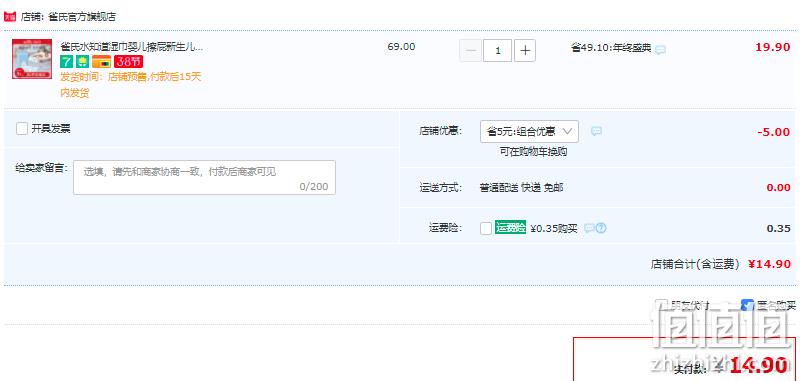Uncheck the 匿名购买 anonymous purchase checkbox
Screen dimensions: 800x381
[x=747, y=306]
